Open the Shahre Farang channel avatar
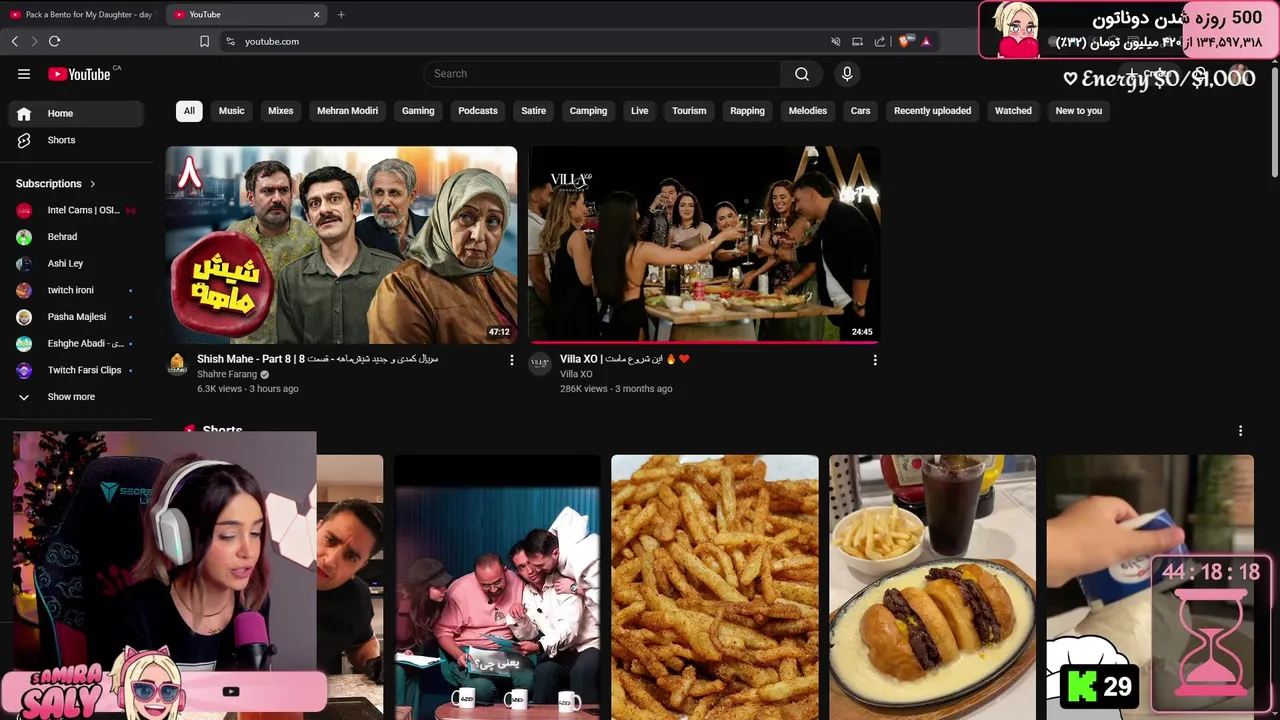Image resolution: width=1280 pixels, height=720 pixels. 177,363
